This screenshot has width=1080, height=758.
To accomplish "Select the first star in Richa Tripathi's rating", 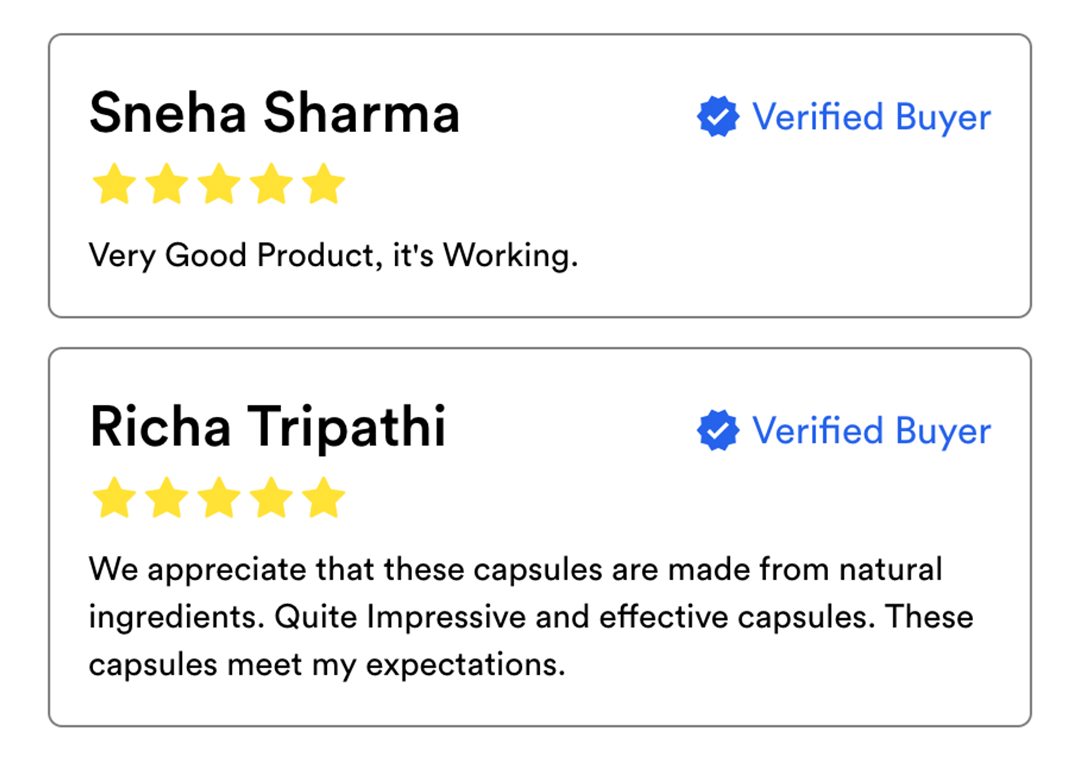I will 114,498.
